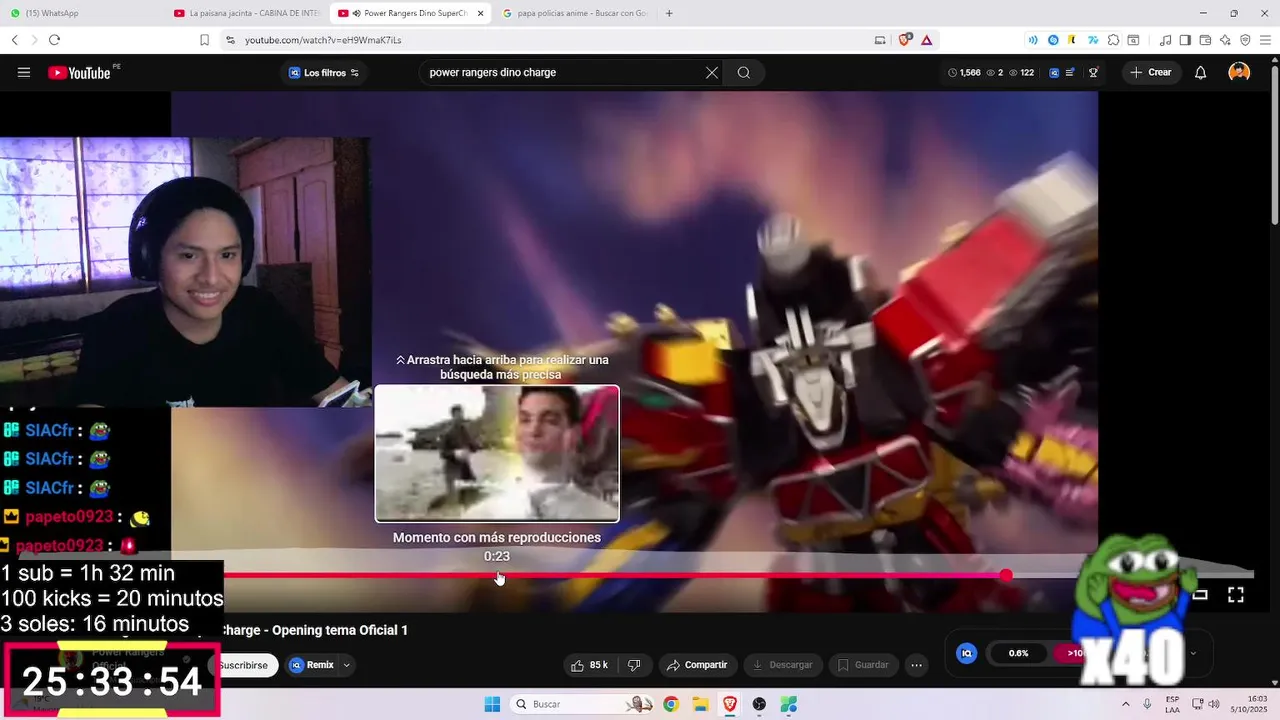1280x720 pixels.
Task: Open Brave VPN shield icon
Action: (1245, 40)
